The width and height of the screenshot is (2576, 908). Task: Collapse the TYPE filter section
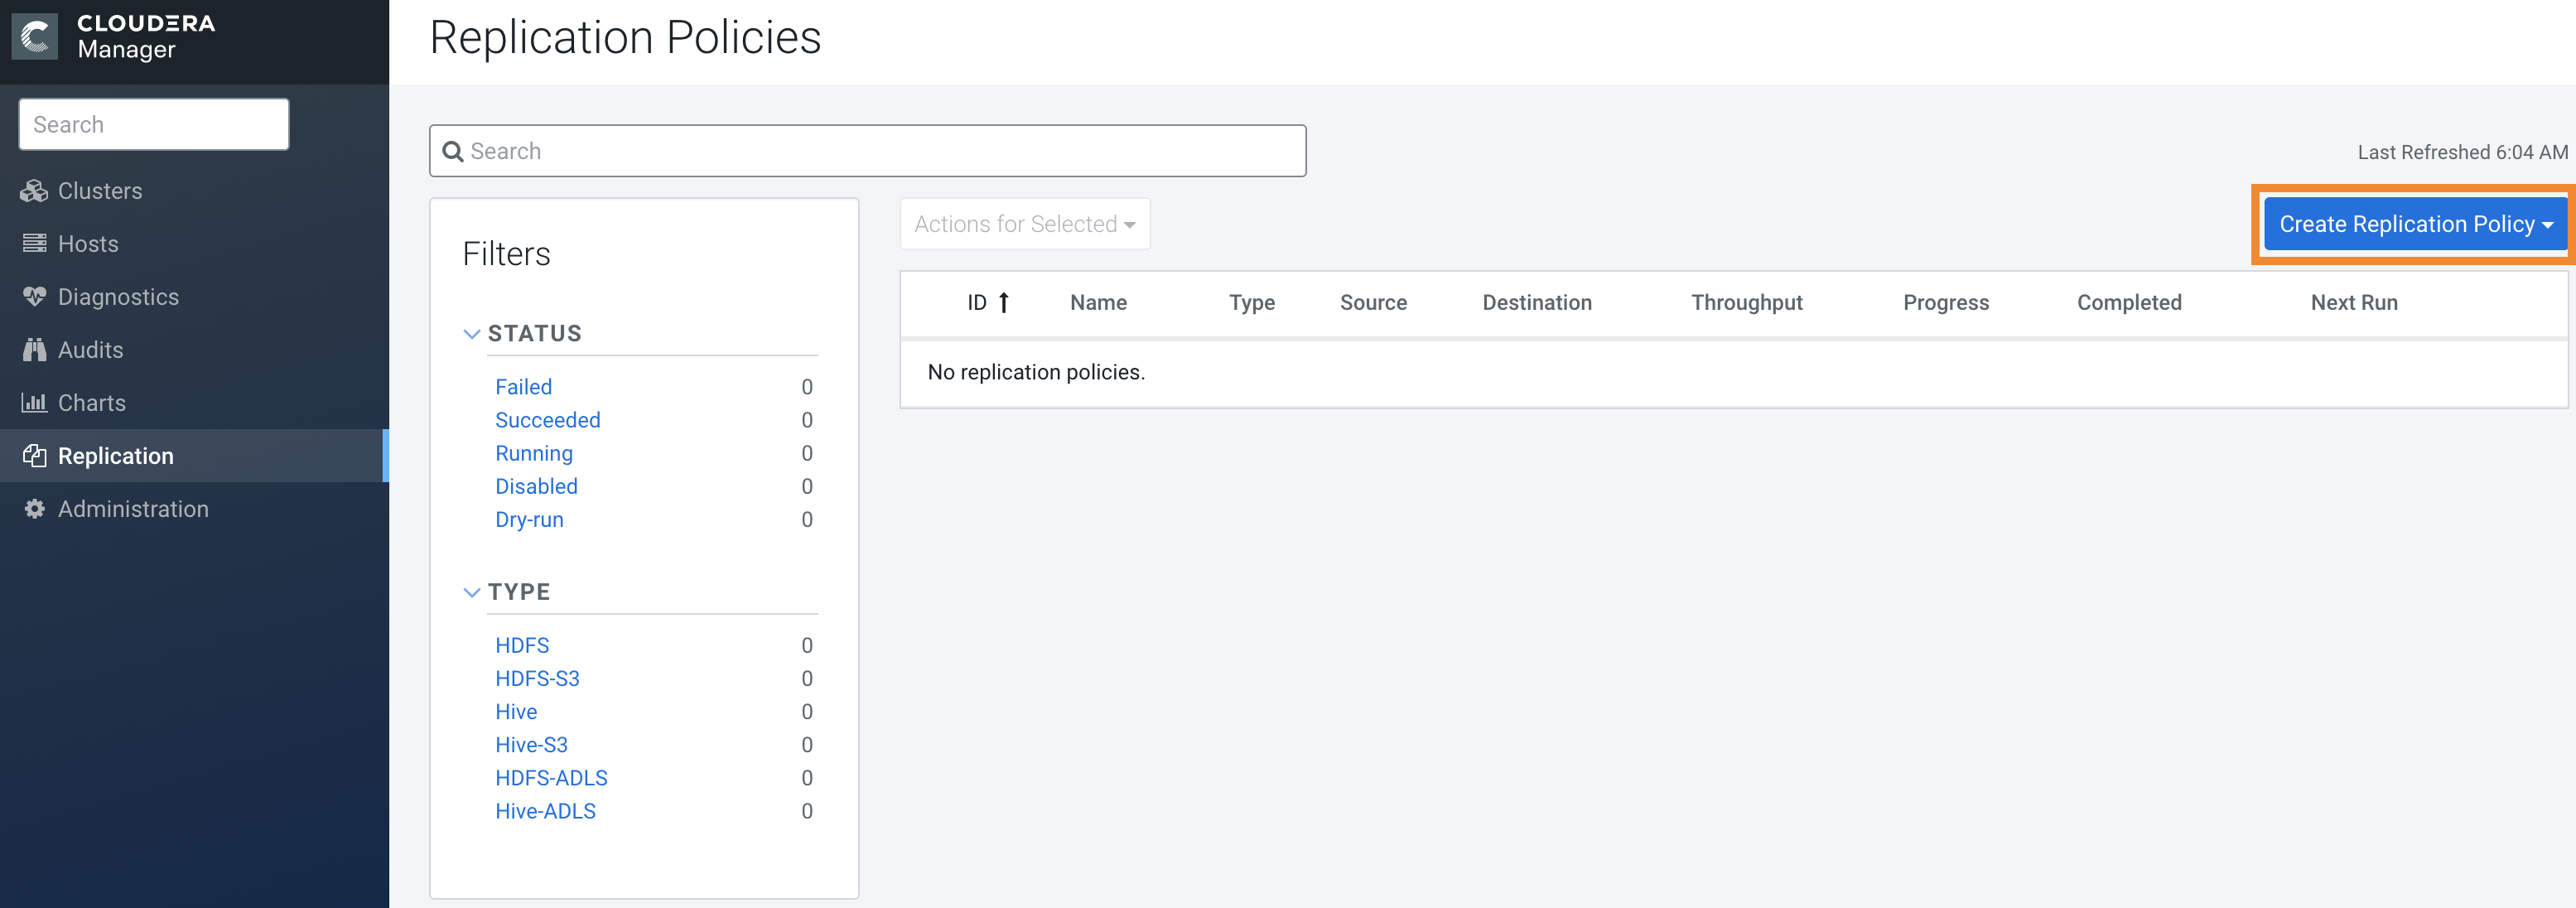click(472, 592)
